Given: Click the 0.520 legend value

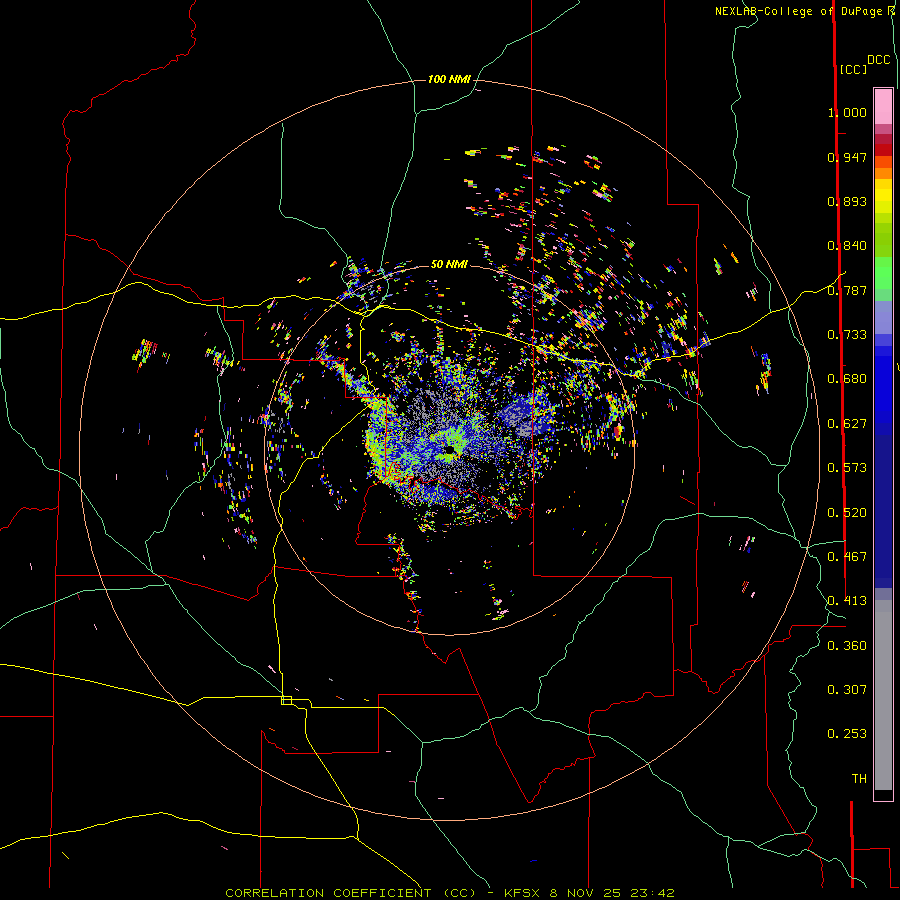Looking at the screenshot, I should click(x=847, y=513).
